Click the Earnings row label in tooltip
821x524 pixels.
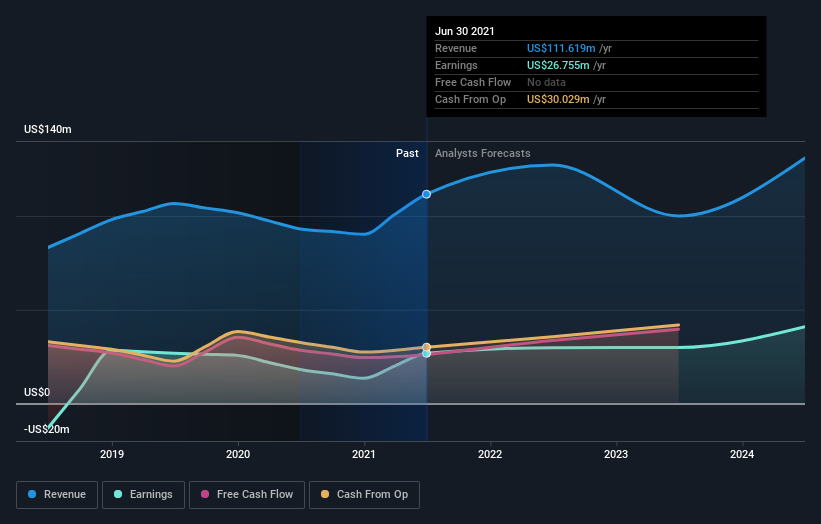point(457,65)
